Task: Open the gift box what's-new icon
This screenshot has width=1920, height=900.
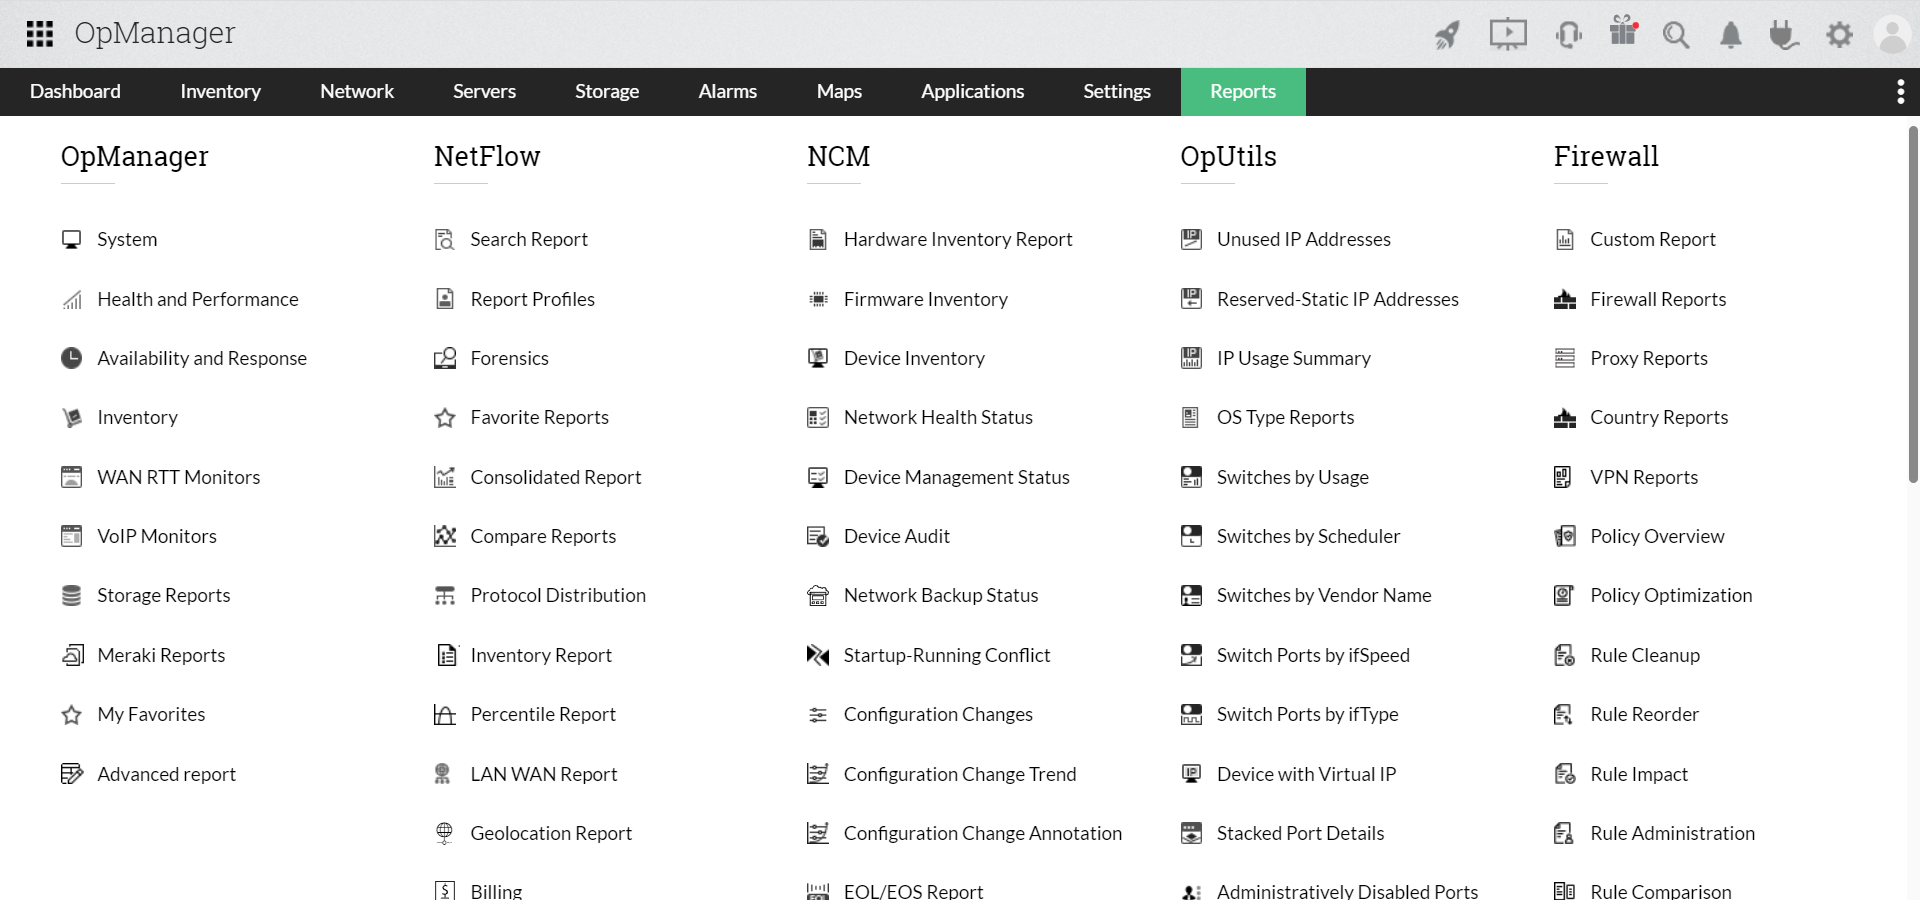Action: coord(1623,31)
